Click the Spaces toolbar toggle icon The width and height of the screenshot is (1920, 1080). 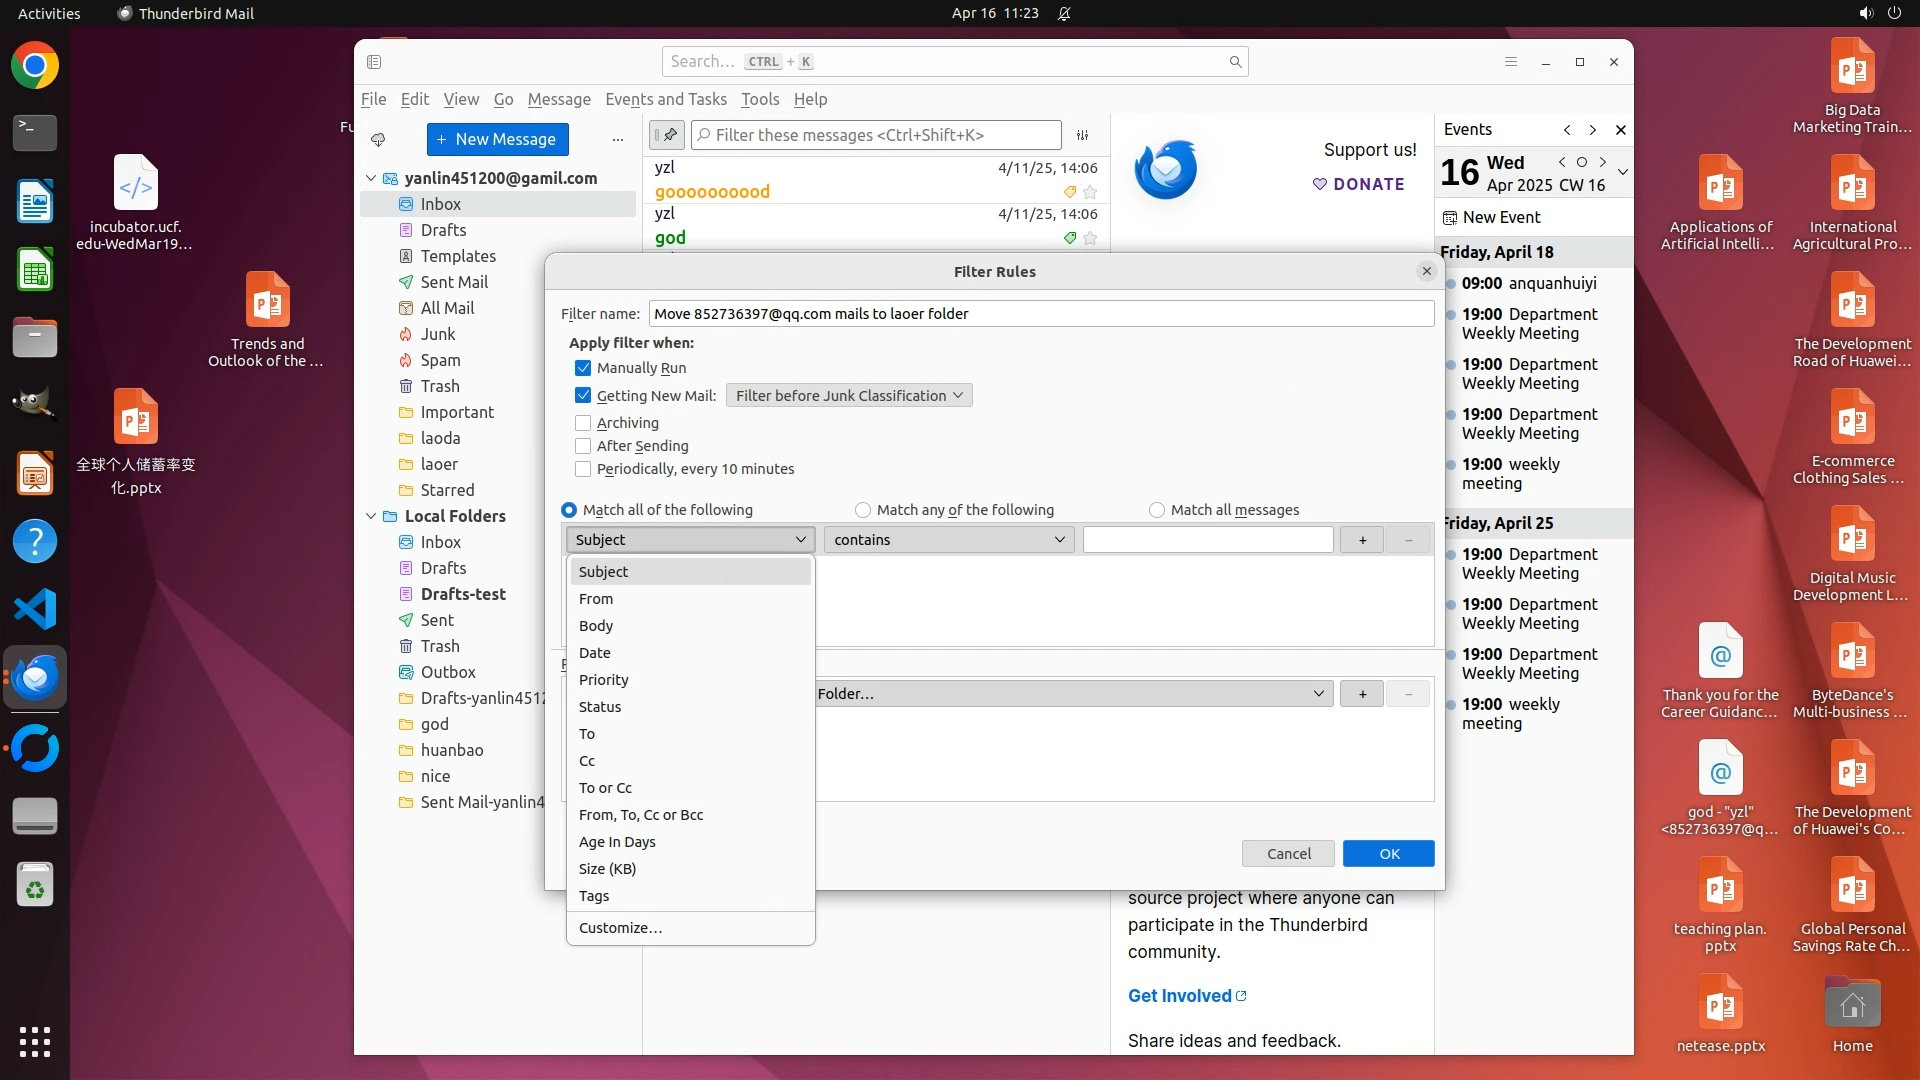[374, 62]
